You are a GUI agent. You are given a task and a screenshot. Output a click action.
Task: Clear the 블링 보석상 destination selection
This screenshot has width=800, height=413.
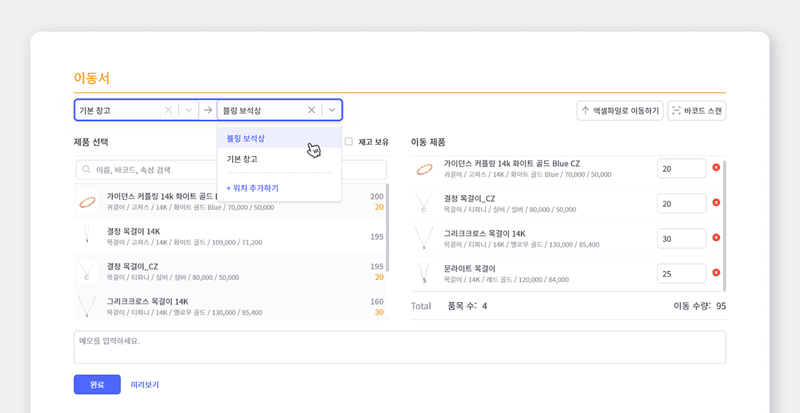pos(311,110)
